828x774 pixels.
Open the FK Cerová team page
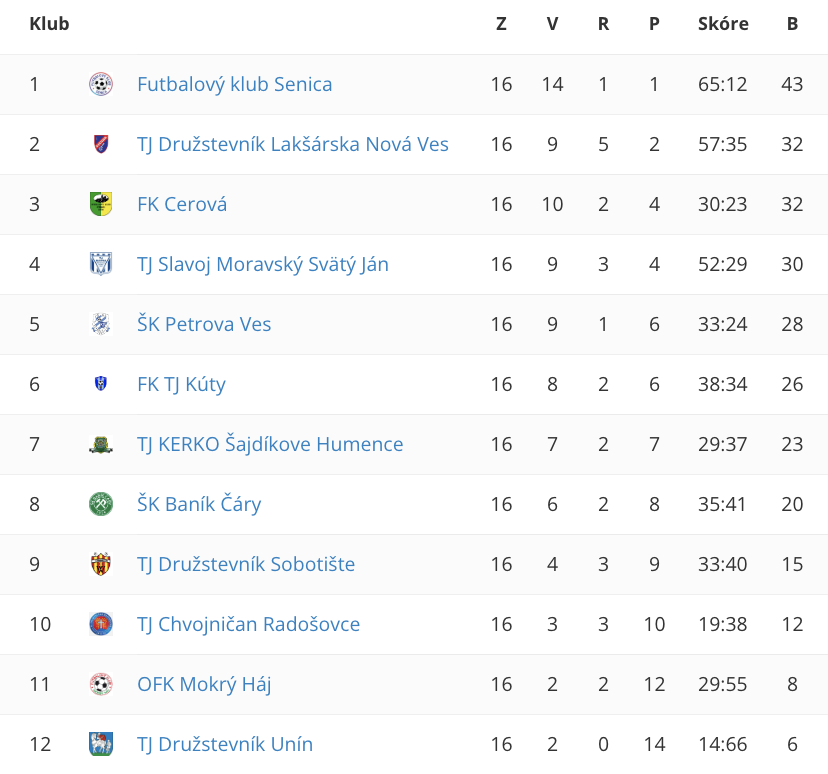point(182,204)
